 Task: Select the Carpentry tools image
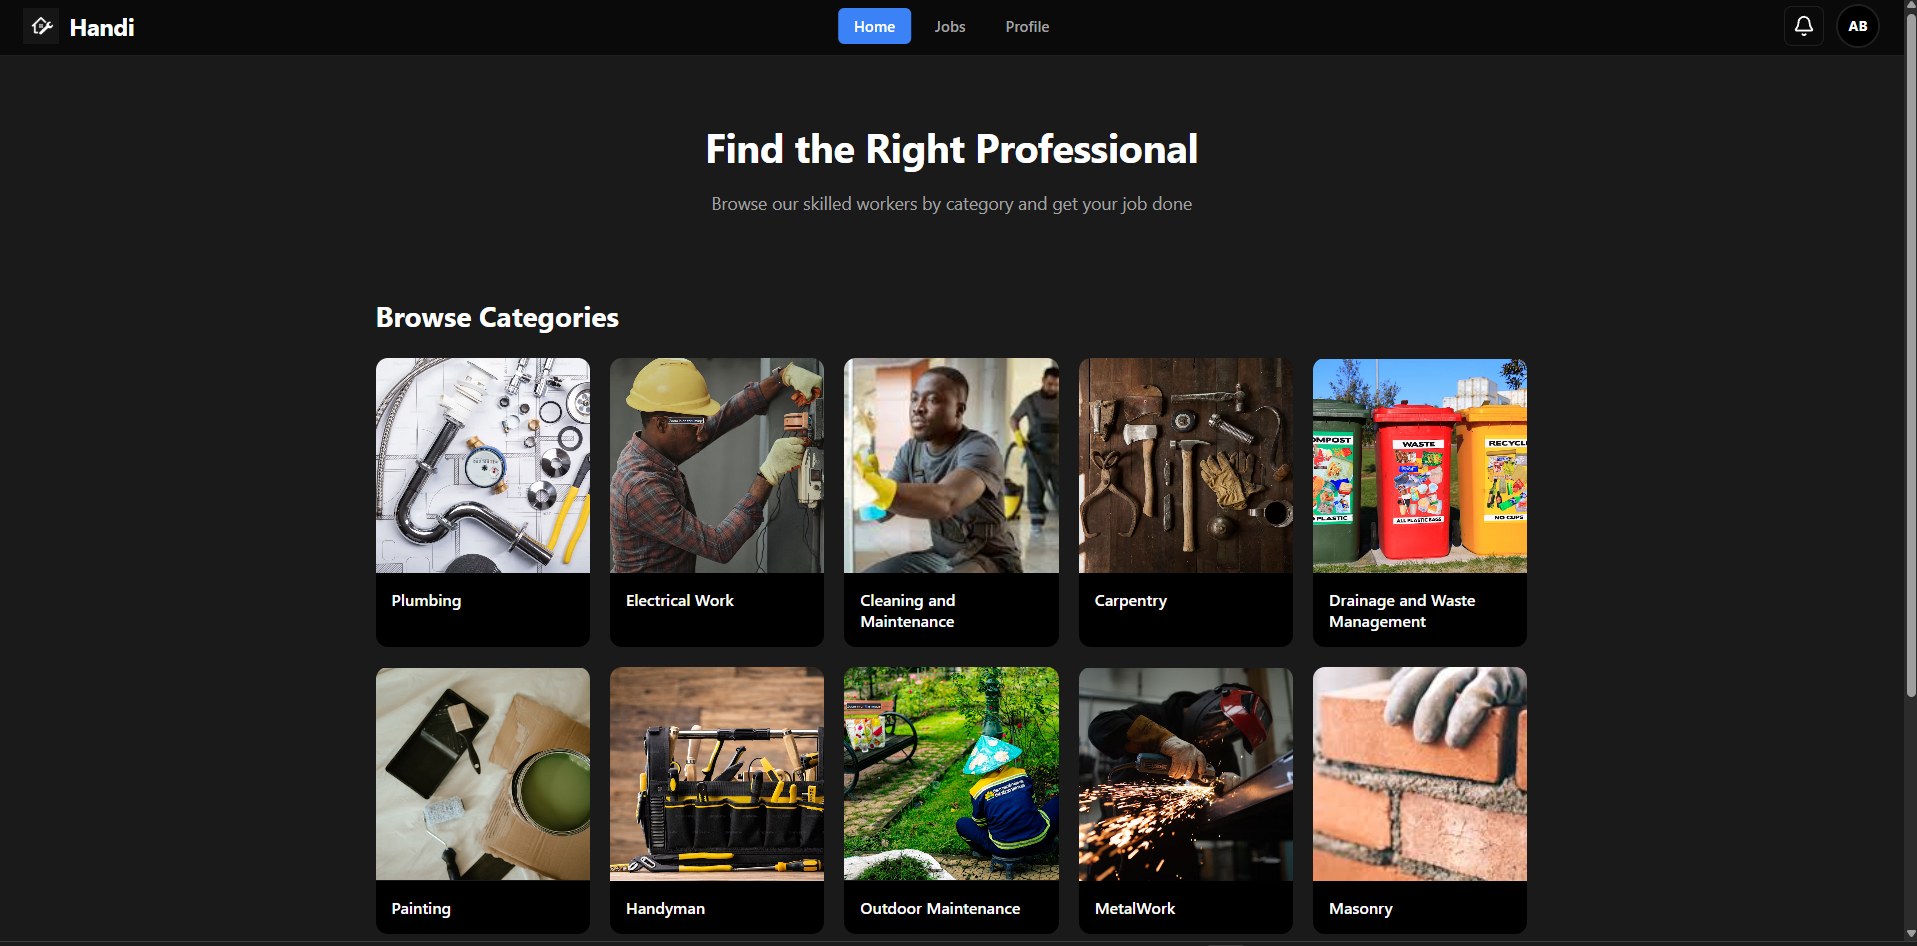click(1185, 465)
